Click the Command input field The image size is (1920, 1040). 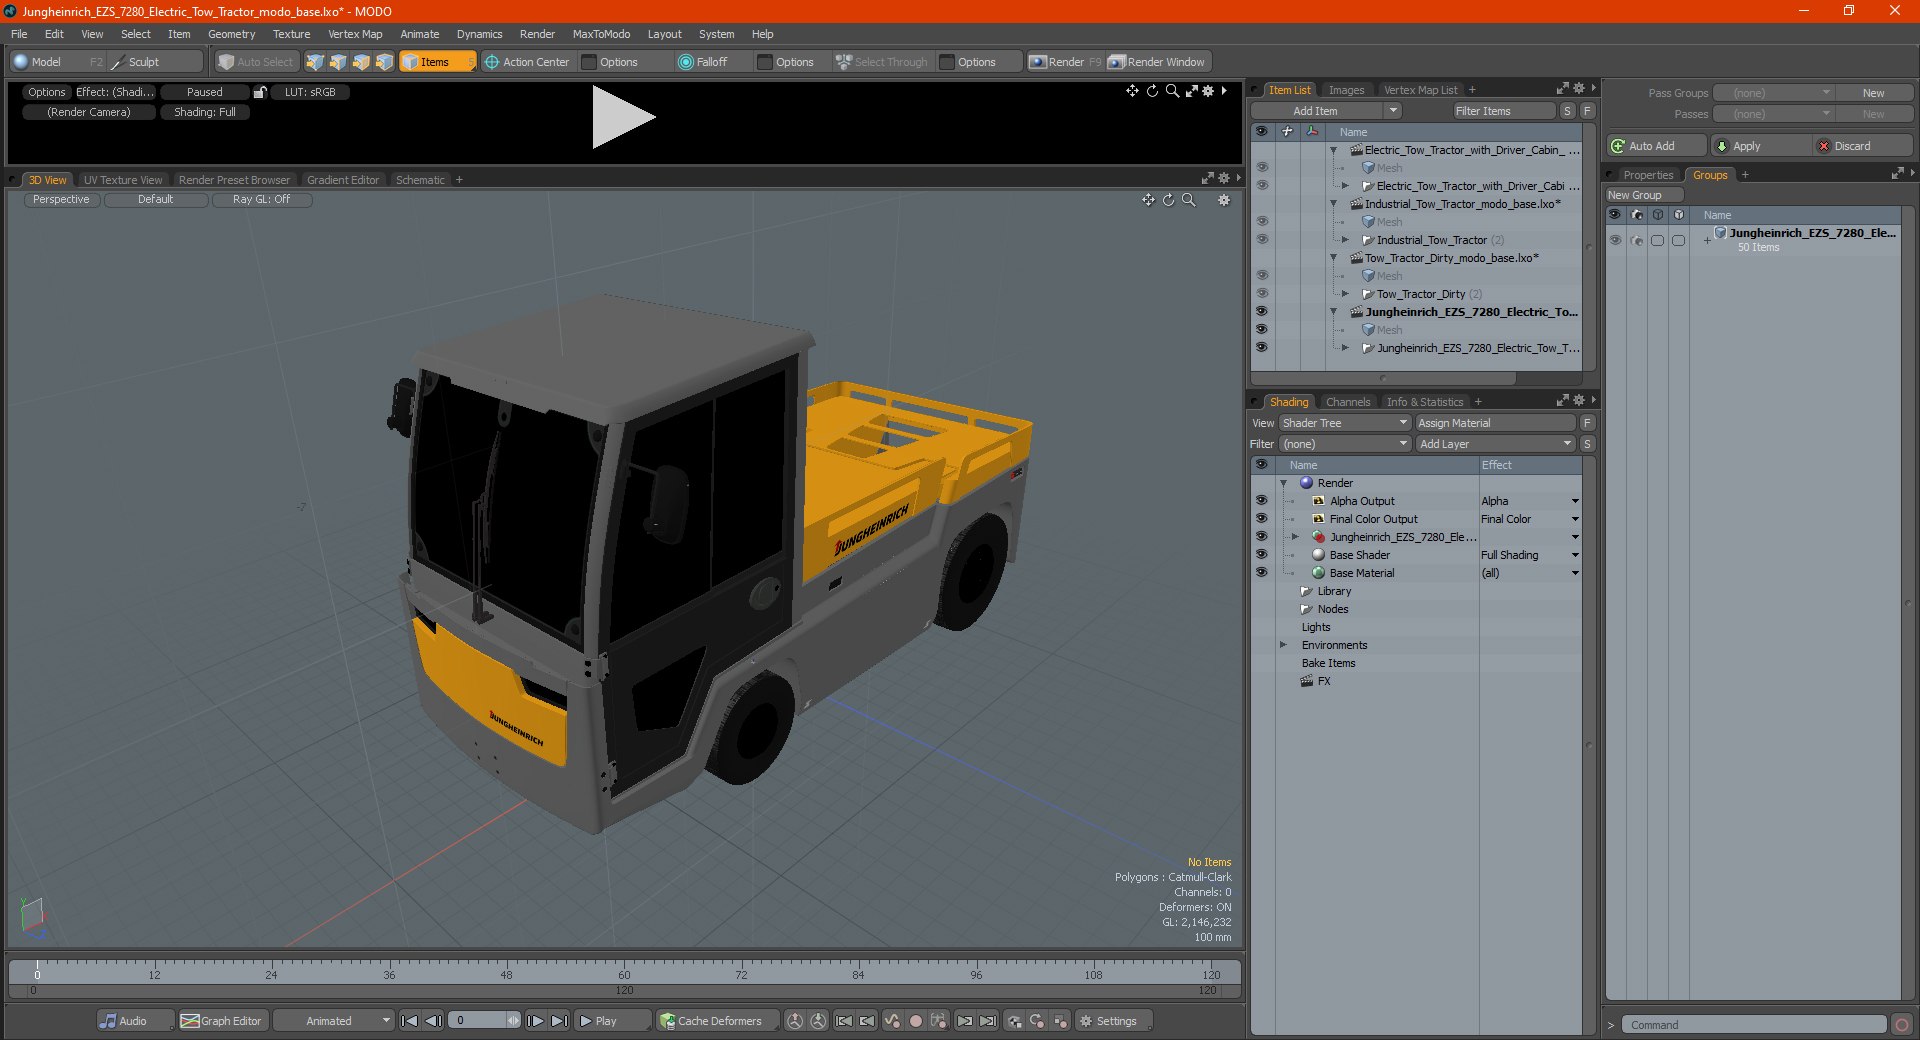pyautogui.click(x=1755, y=1025)
